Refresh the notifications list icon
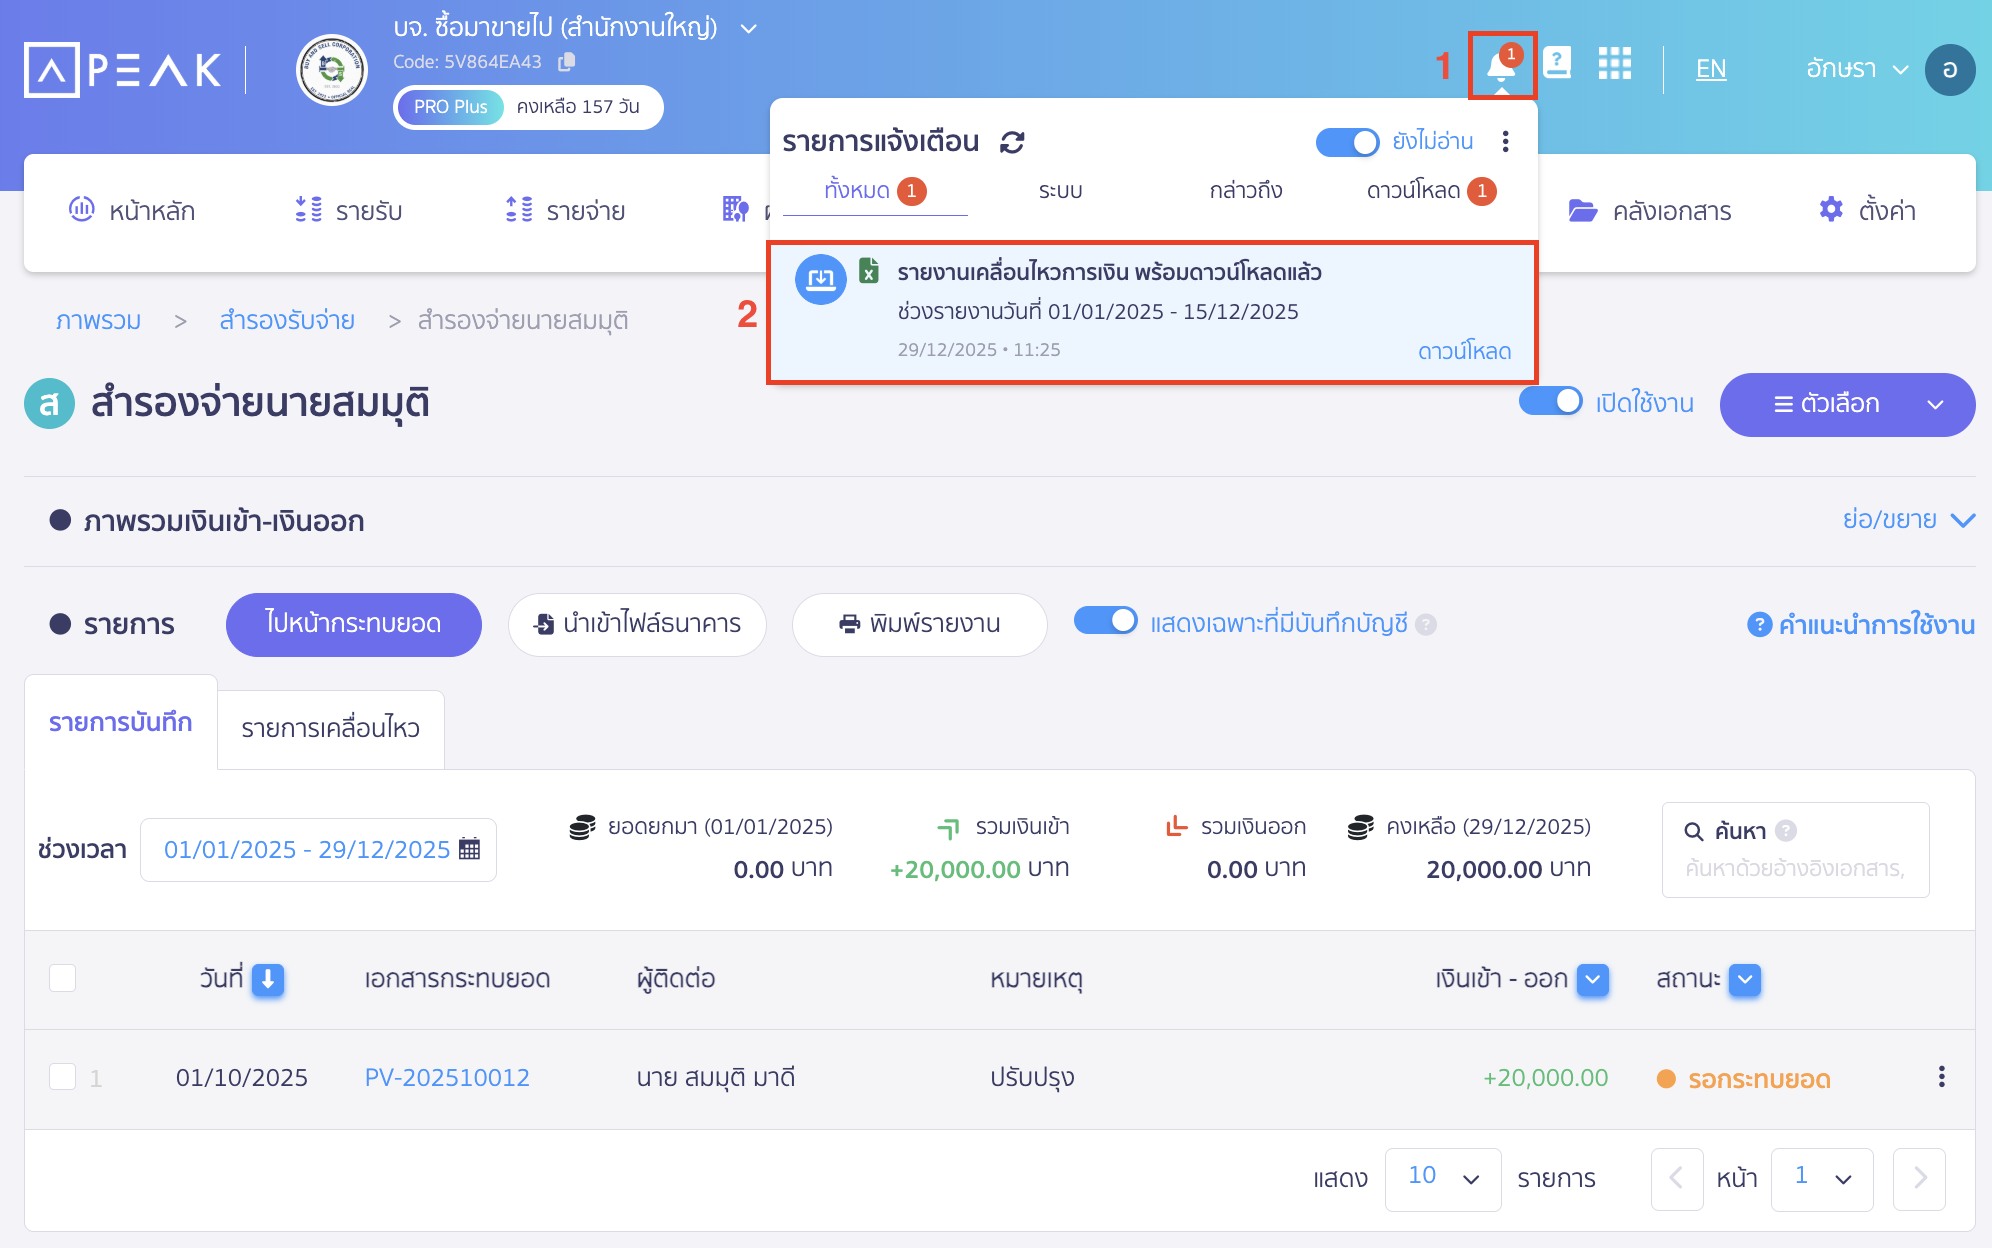 [x=1012, y=142]
